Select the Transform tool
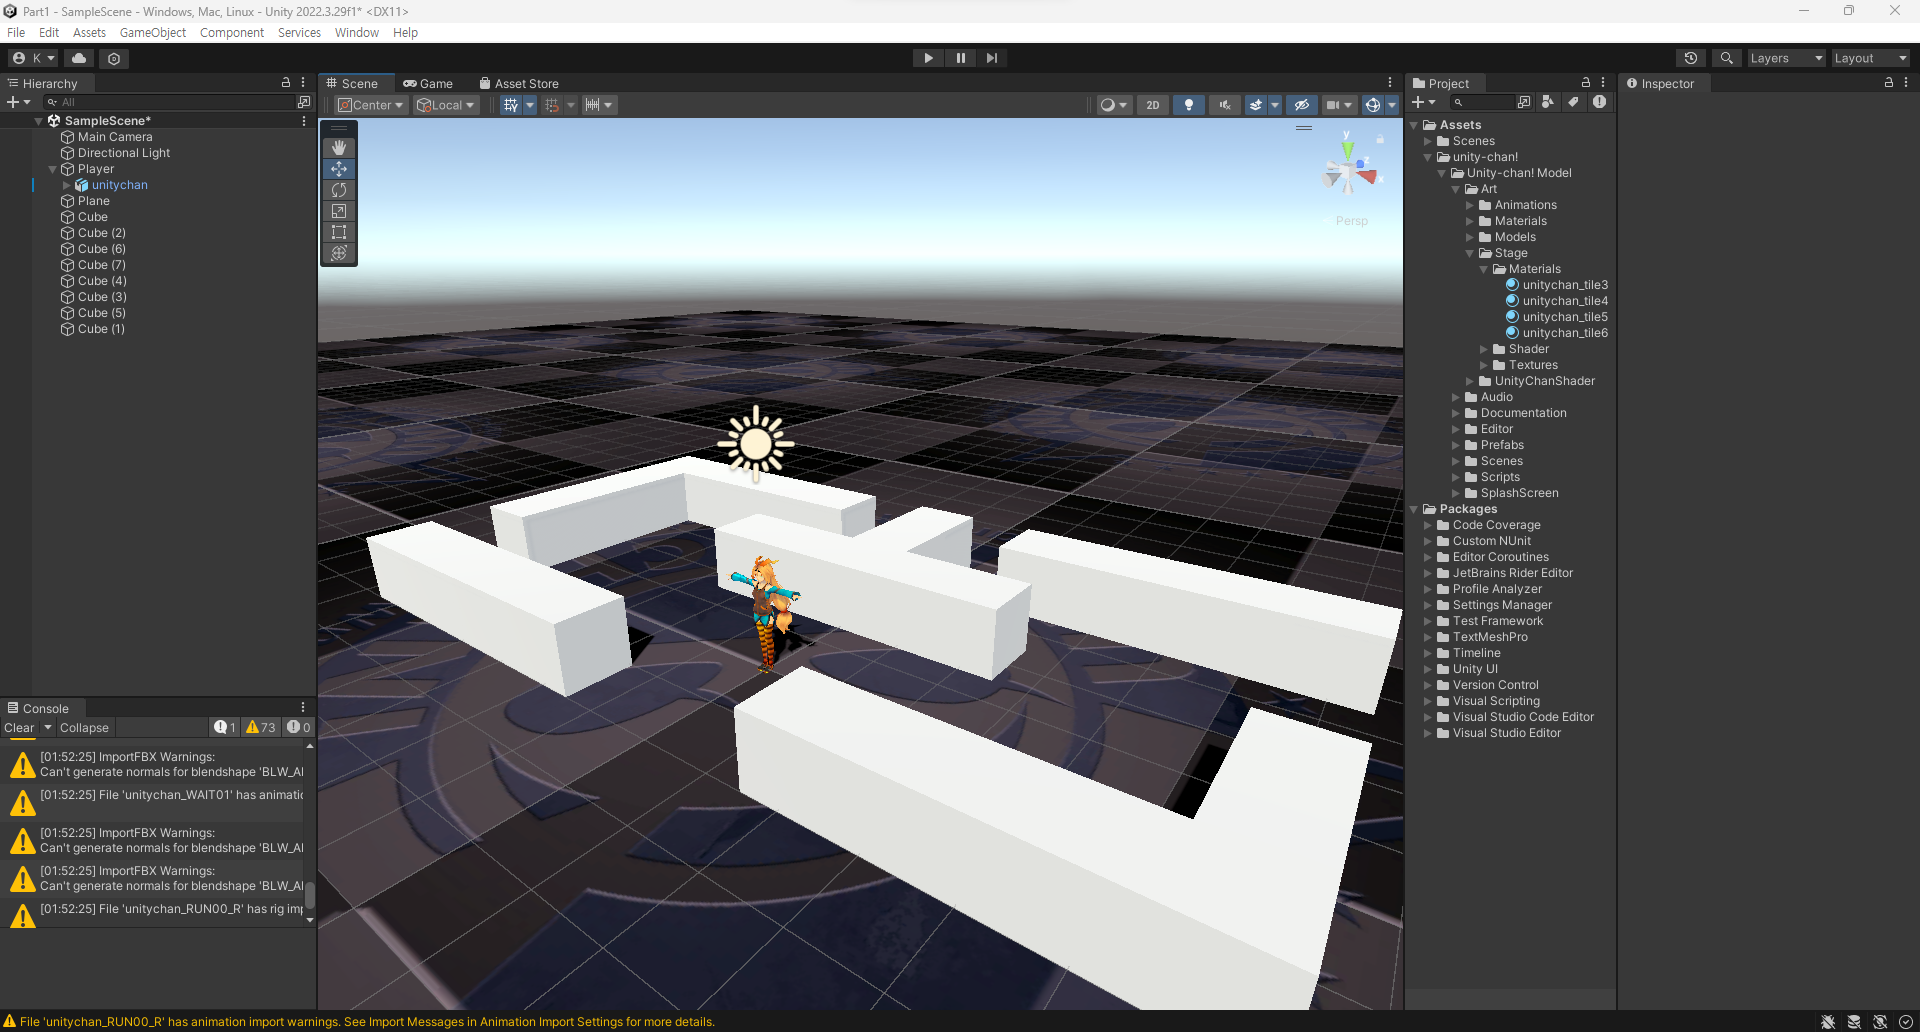Screen dimensions: 1920x1032 click(x=339, y=253)
